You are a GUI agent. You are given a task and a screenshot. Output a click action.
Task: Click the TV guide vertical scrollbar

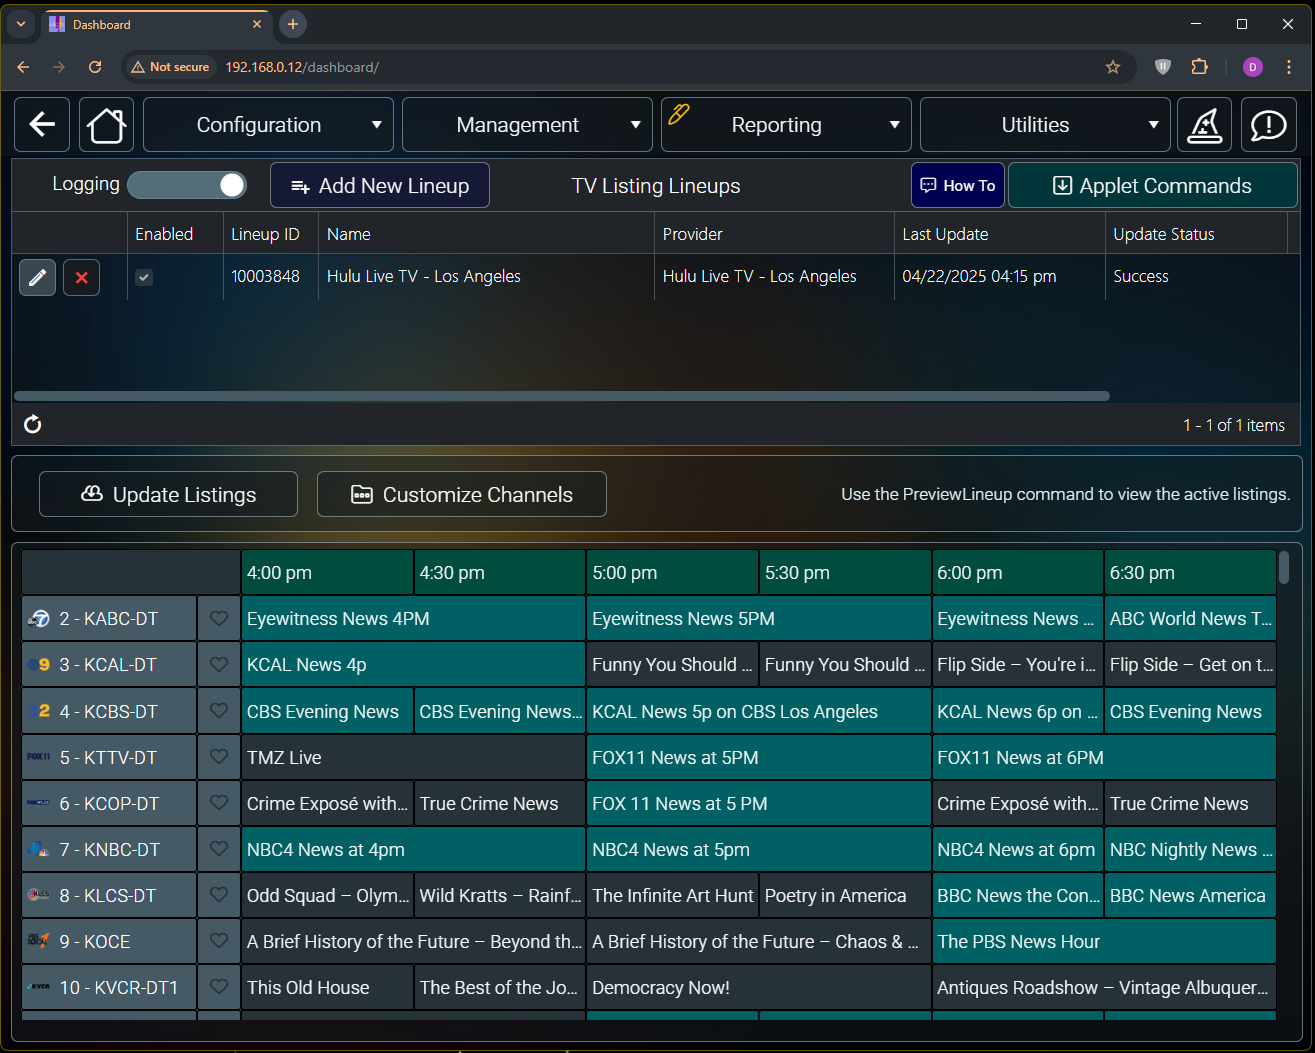click(x=1284, y=570)
